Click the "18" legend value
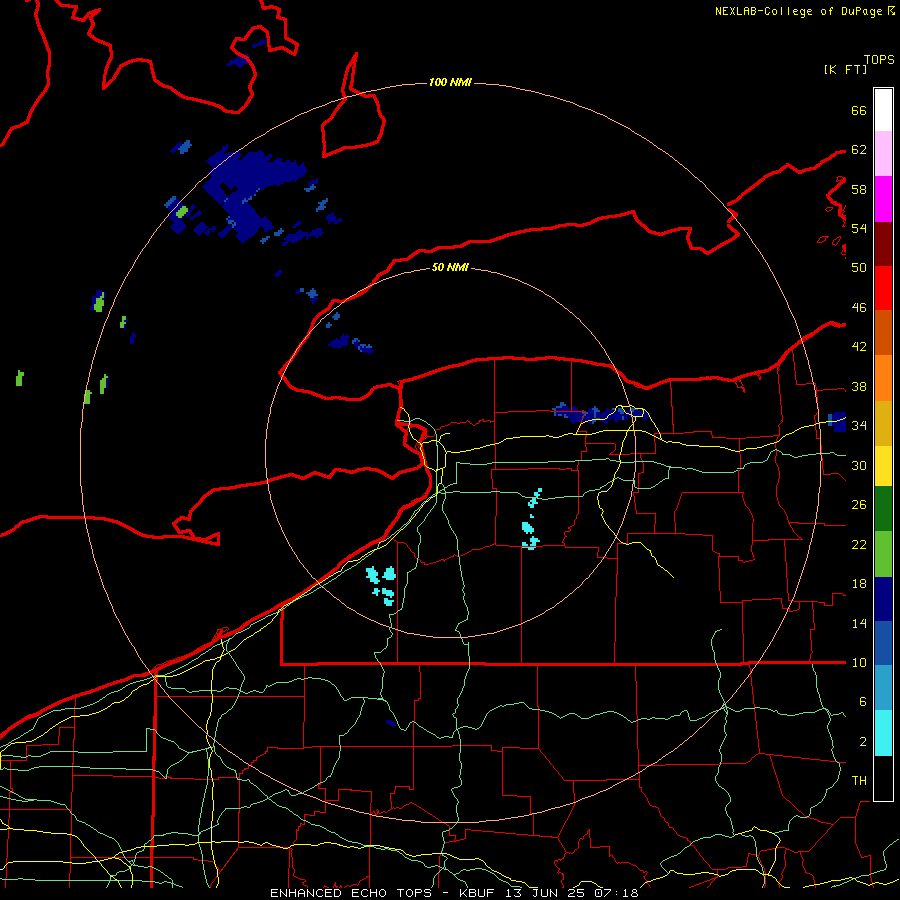The image size is (900, 900). tap(859, 584)
